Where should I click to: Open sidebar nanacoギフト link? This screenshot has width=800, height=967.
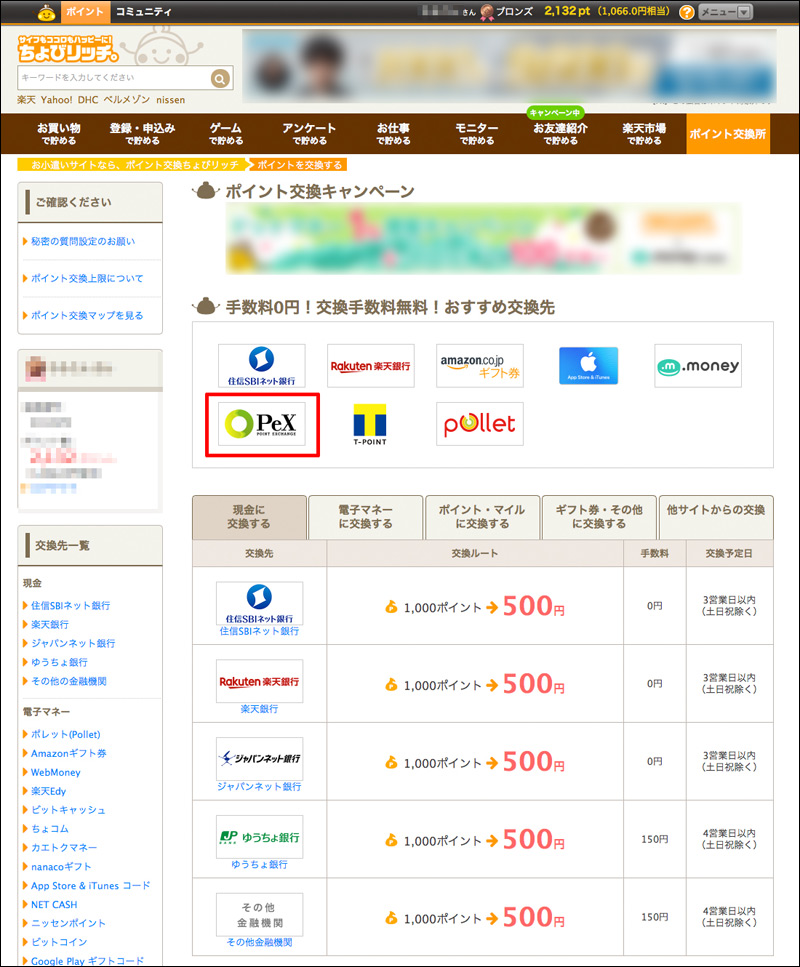click(61, 866)
